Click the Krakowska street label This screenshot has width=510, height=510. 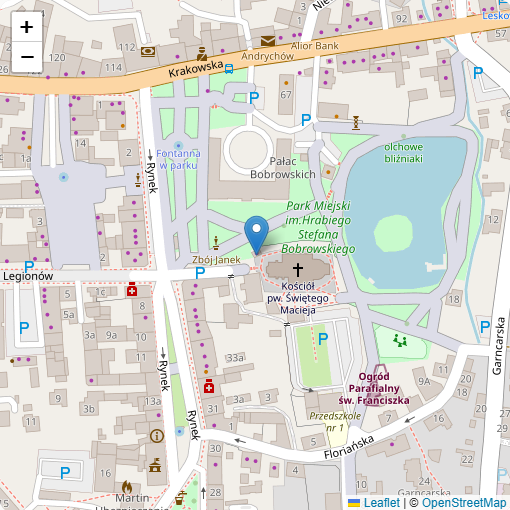(x=196, y=69)
